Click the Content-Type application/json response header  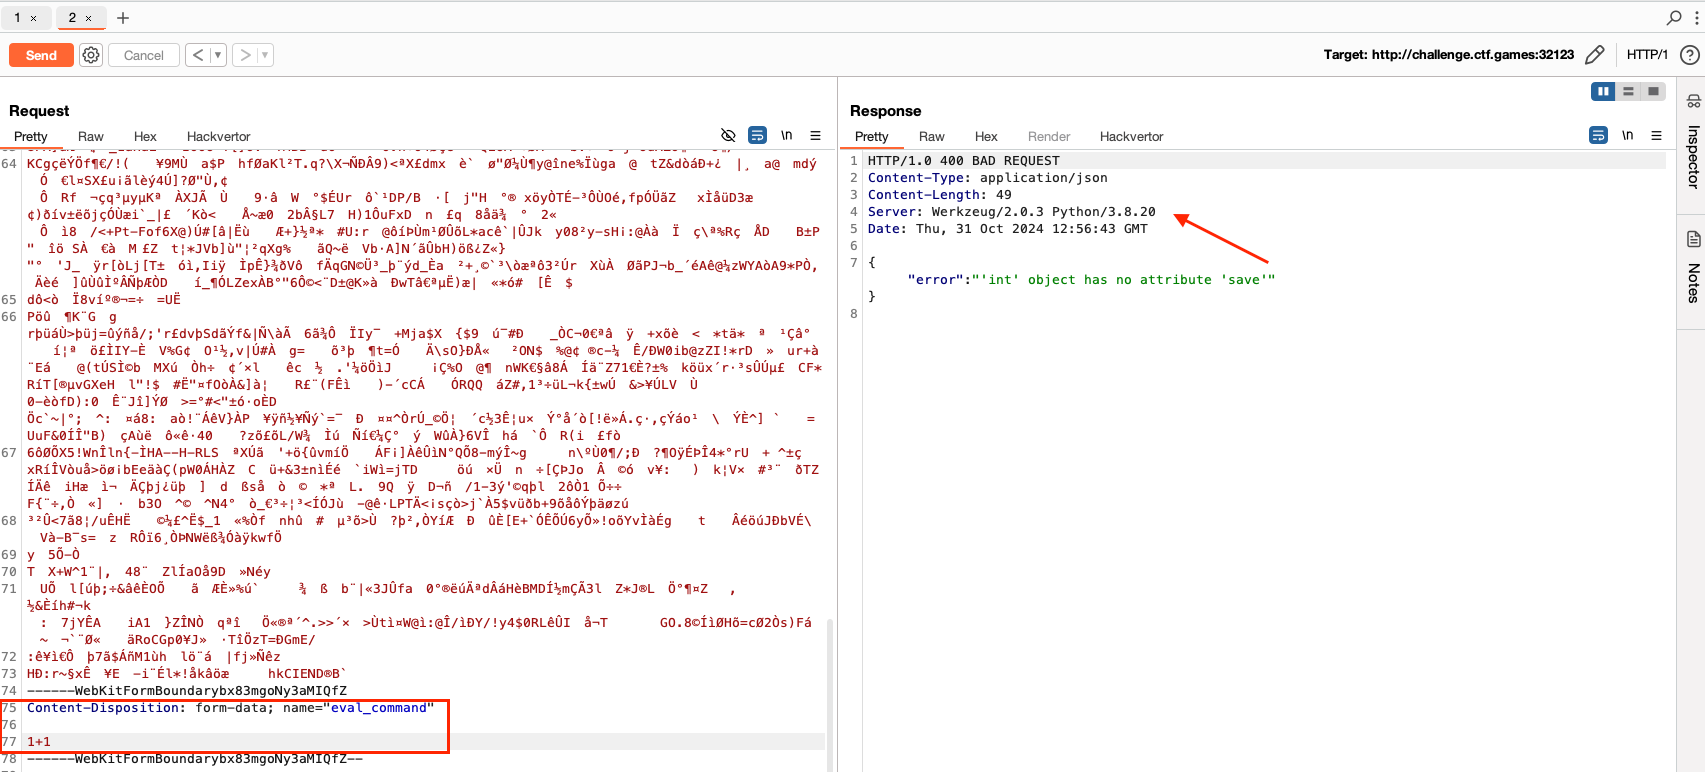click(988, 178)
